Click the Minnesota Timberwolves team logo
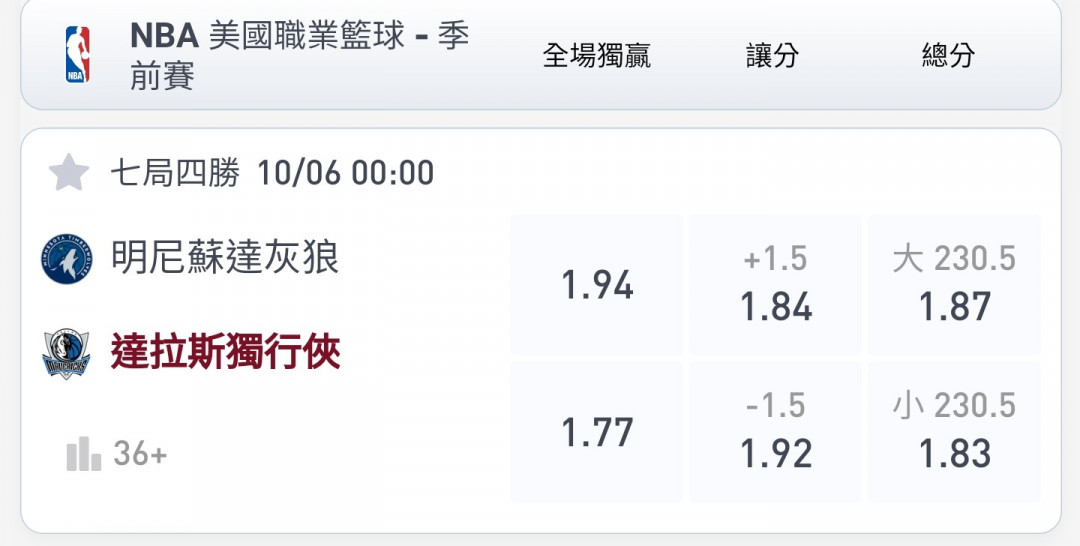Image resolution: width=1080 pixels, height=546 pixels. [66, 259]
